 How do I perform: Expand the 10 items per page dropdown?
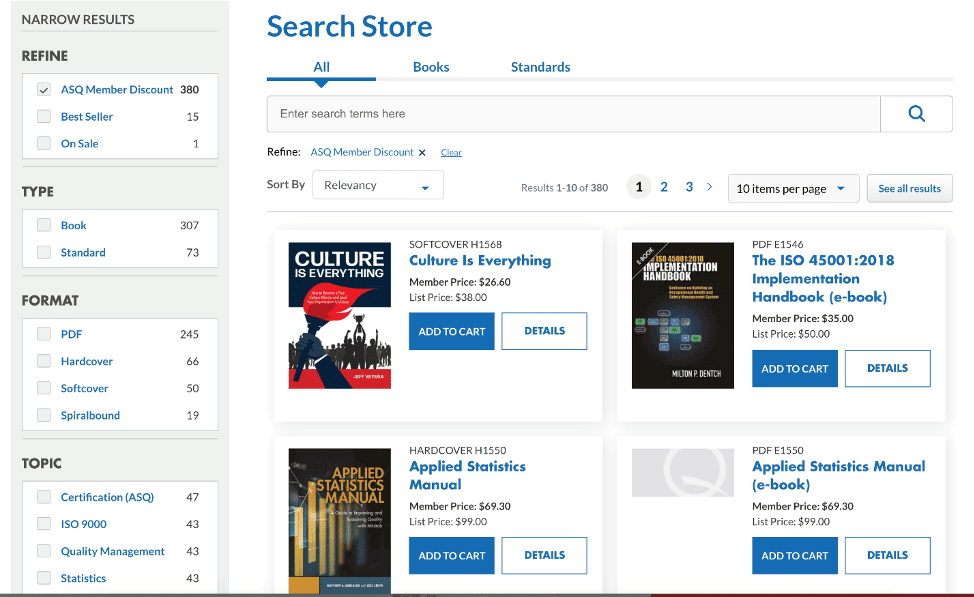tap(793, 189)
